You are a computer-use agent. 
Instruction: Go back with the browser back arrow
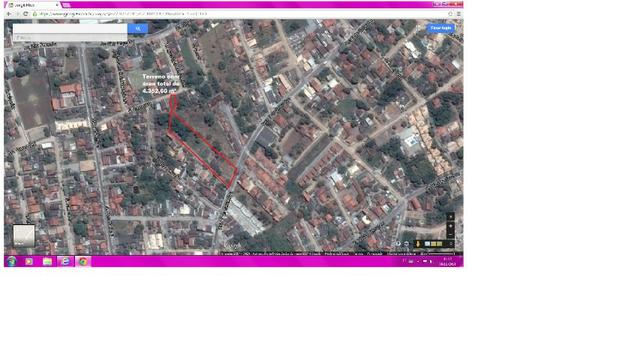tap(9, 14)
